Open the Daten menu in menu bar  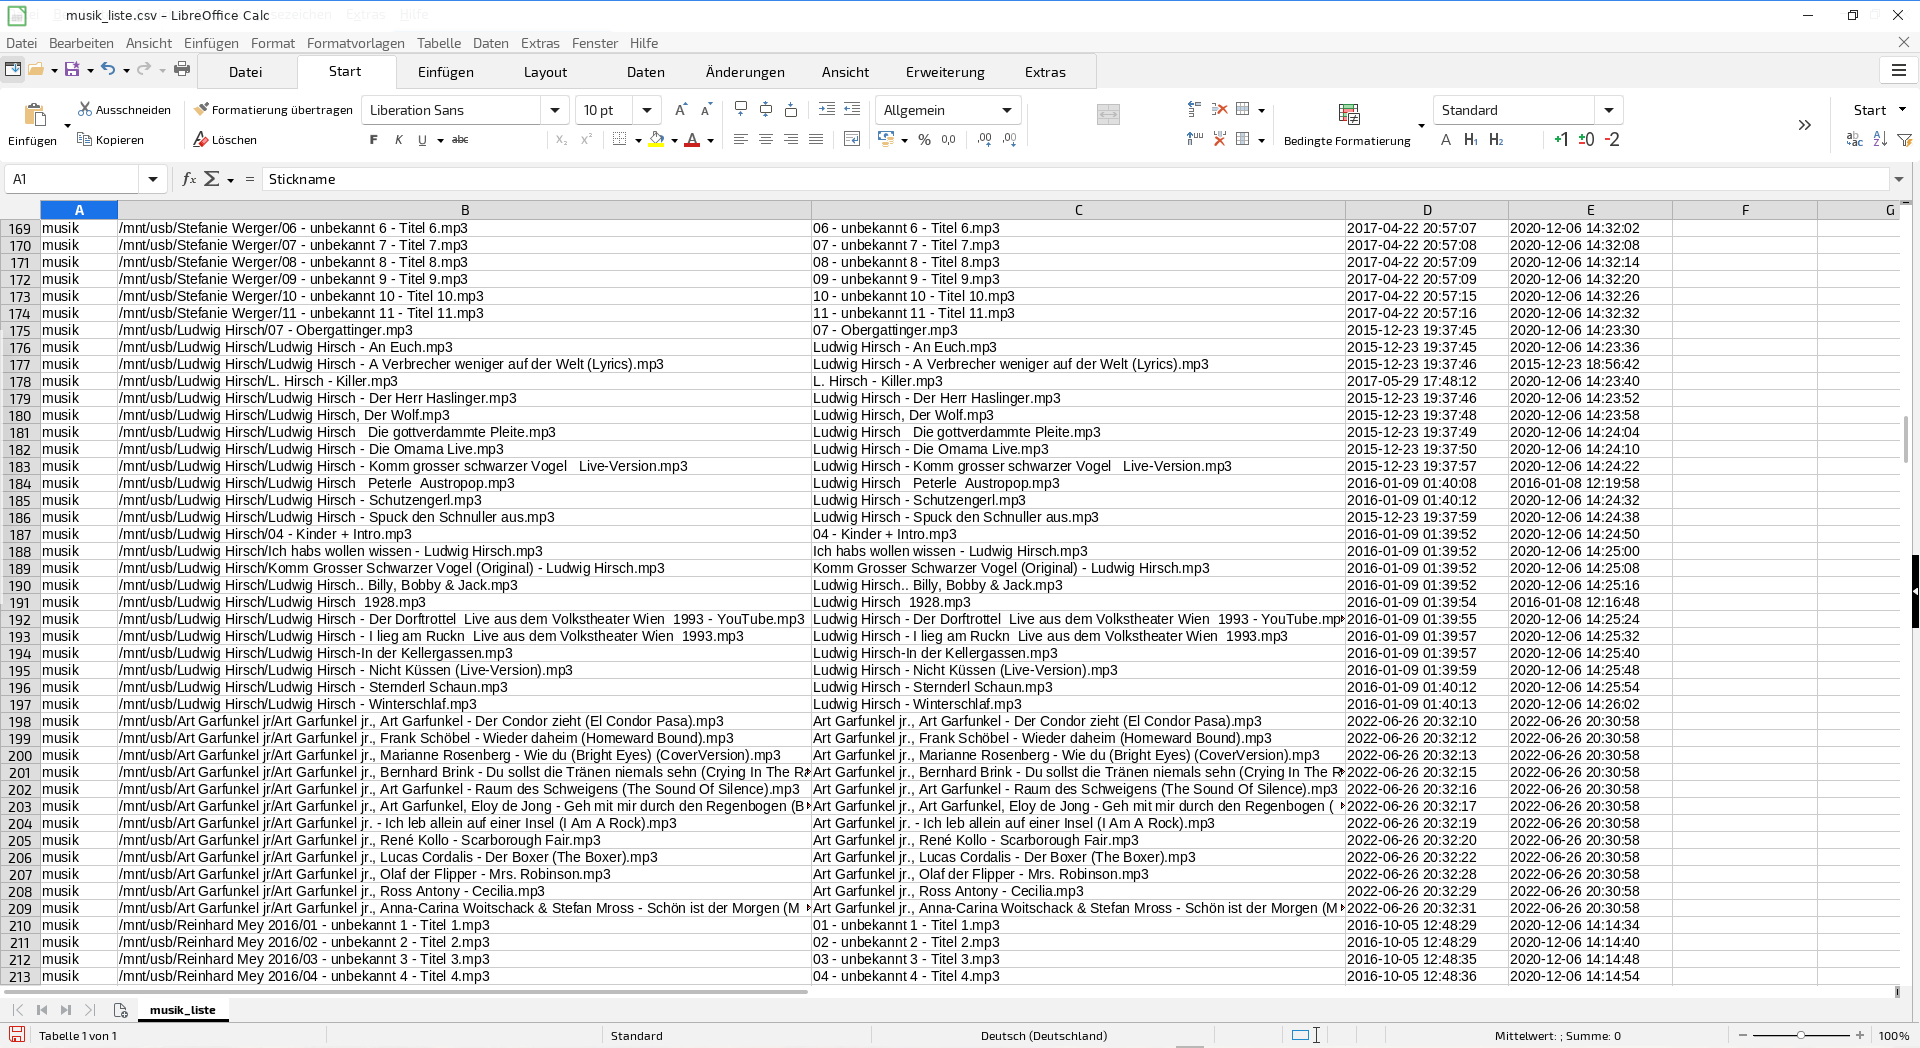pos(490,43)
